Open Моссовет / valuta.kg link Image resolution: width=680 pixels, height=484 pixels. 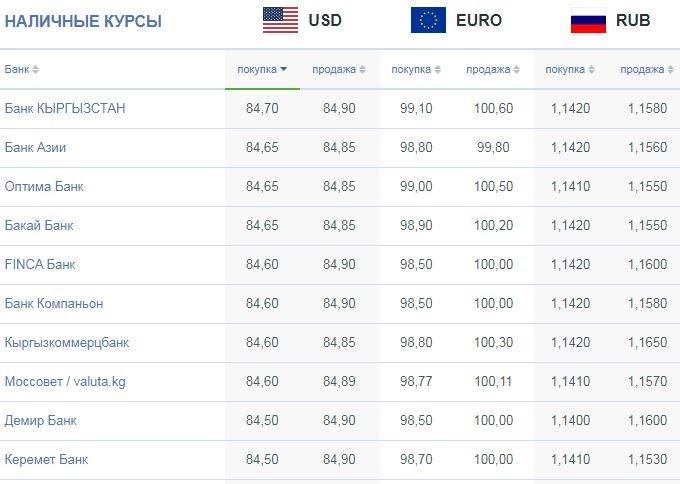coord(65,382)
